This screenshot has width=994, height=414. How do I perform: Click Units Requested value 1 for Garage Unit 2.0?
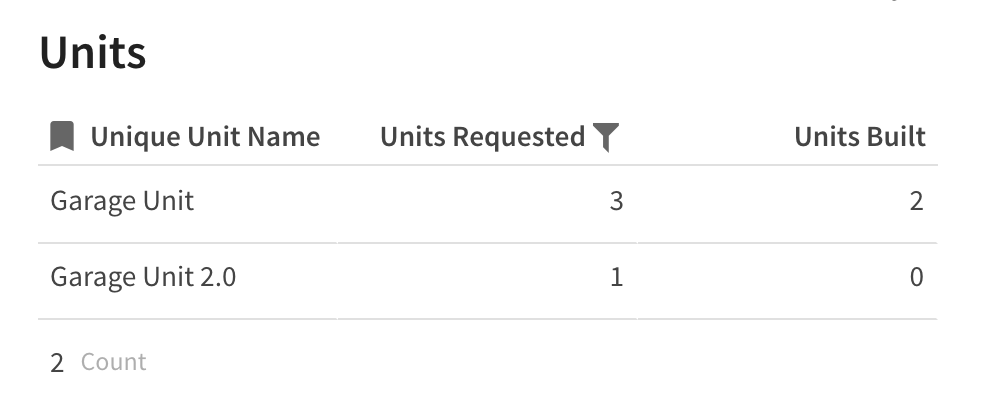coord(616,277)
